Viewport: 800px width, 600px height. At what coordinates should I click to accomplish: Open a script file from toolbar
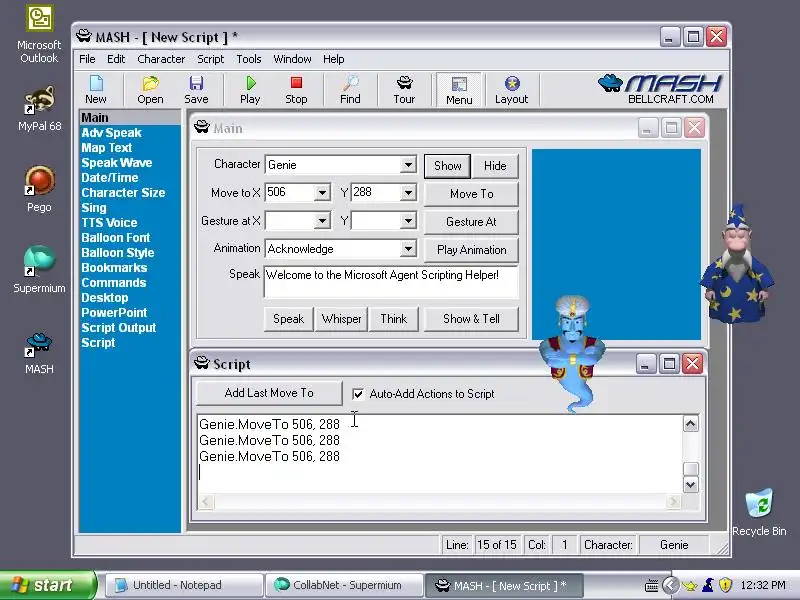click(x=150, y=90)
